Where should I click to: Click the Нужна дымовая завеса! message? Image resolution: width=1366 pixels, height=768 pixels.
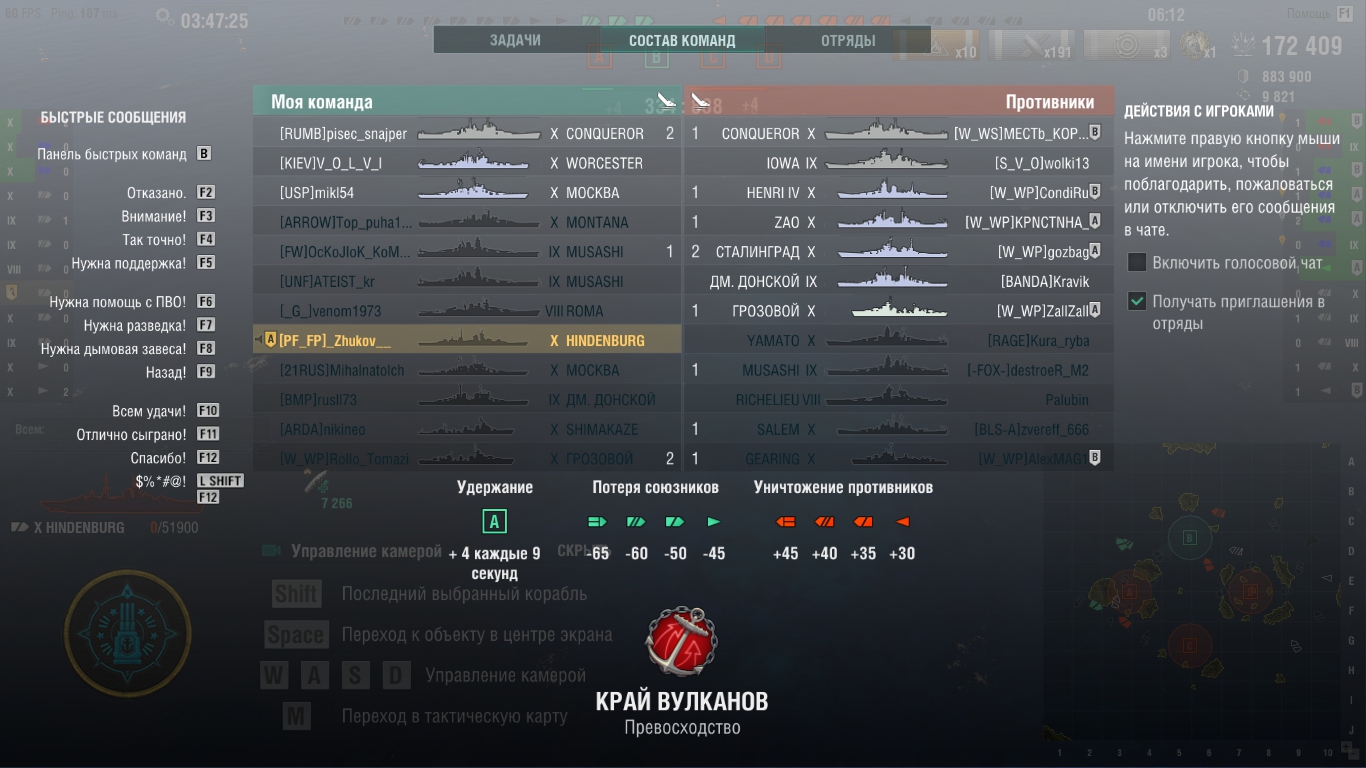114,349
